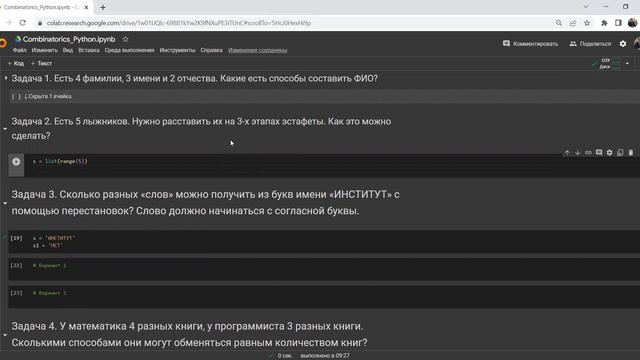Open the Инструменты menu
Screen dimensions: 640x360
click(x=177, y=50)
